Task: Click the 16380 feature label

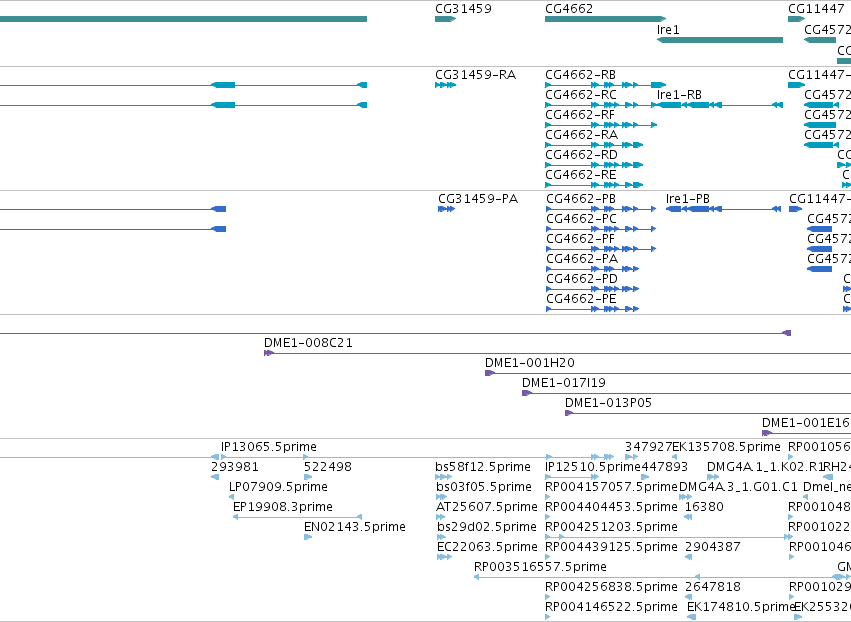Action: tap(704, 507)
